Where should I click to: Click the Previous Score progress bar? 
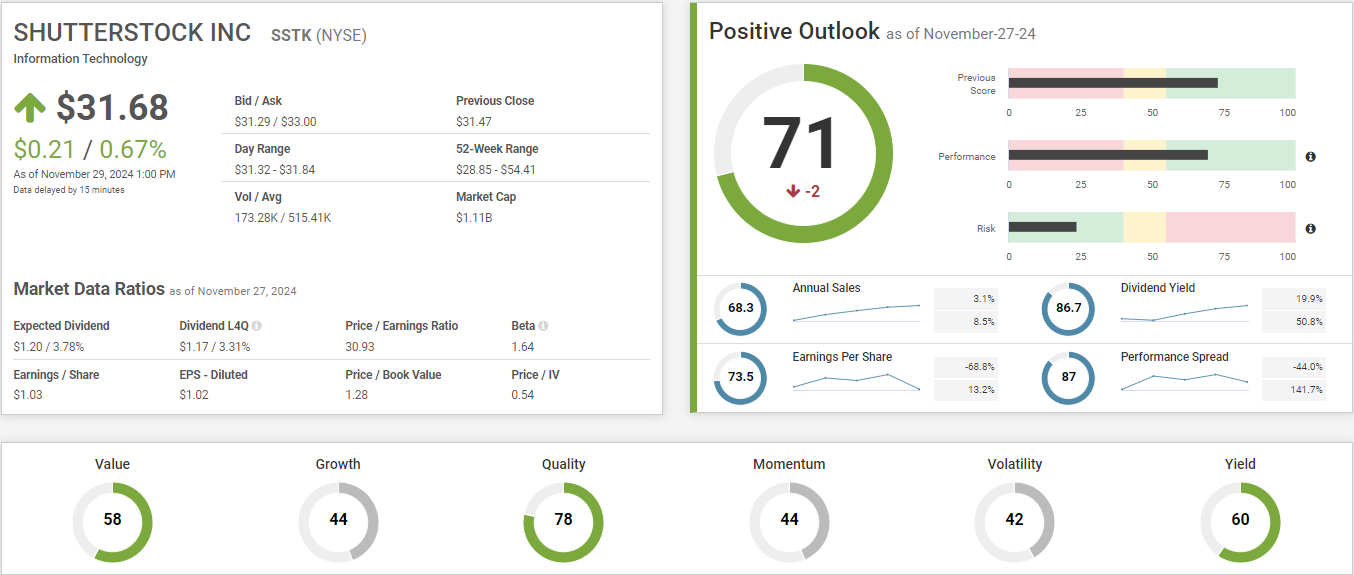point(1152,83)
